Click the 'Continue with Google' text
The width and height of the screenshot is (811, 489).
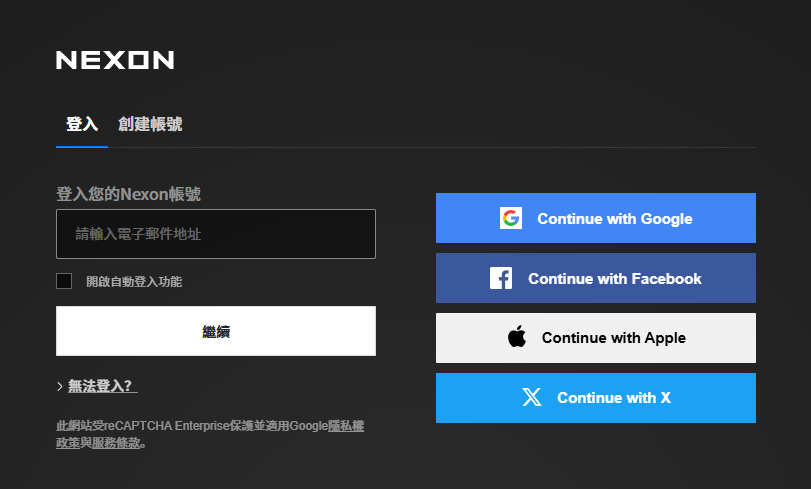[615, 218]
